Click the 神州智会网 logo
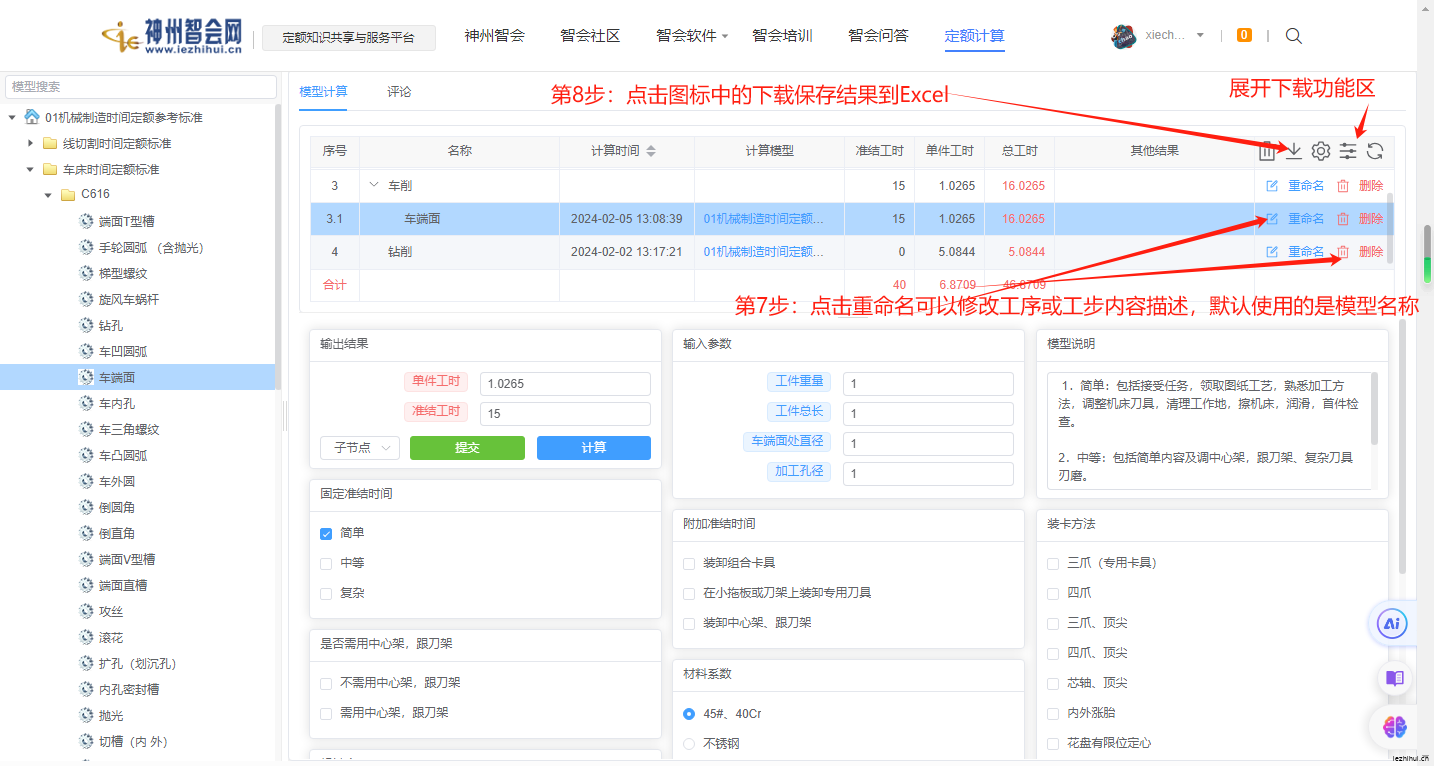 tap(172, 36)
